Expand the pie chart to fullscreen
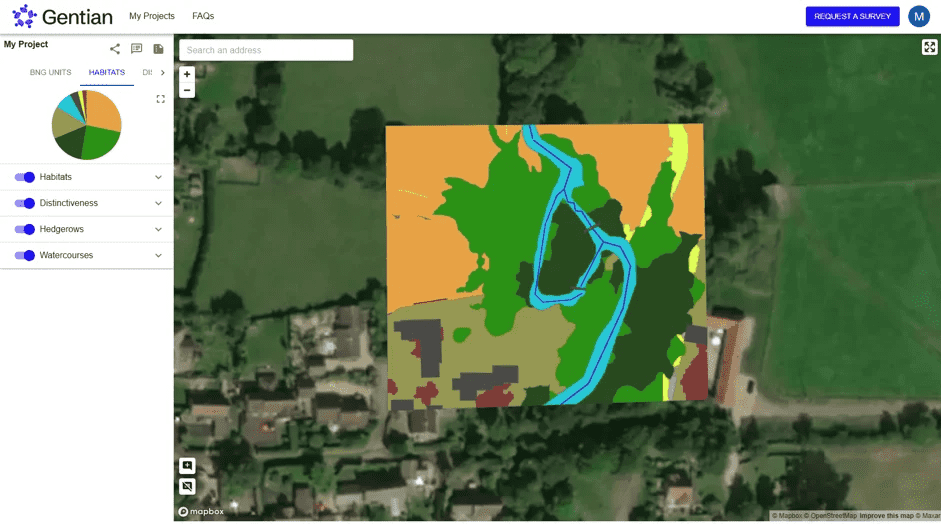 click(x=160, y=99)
